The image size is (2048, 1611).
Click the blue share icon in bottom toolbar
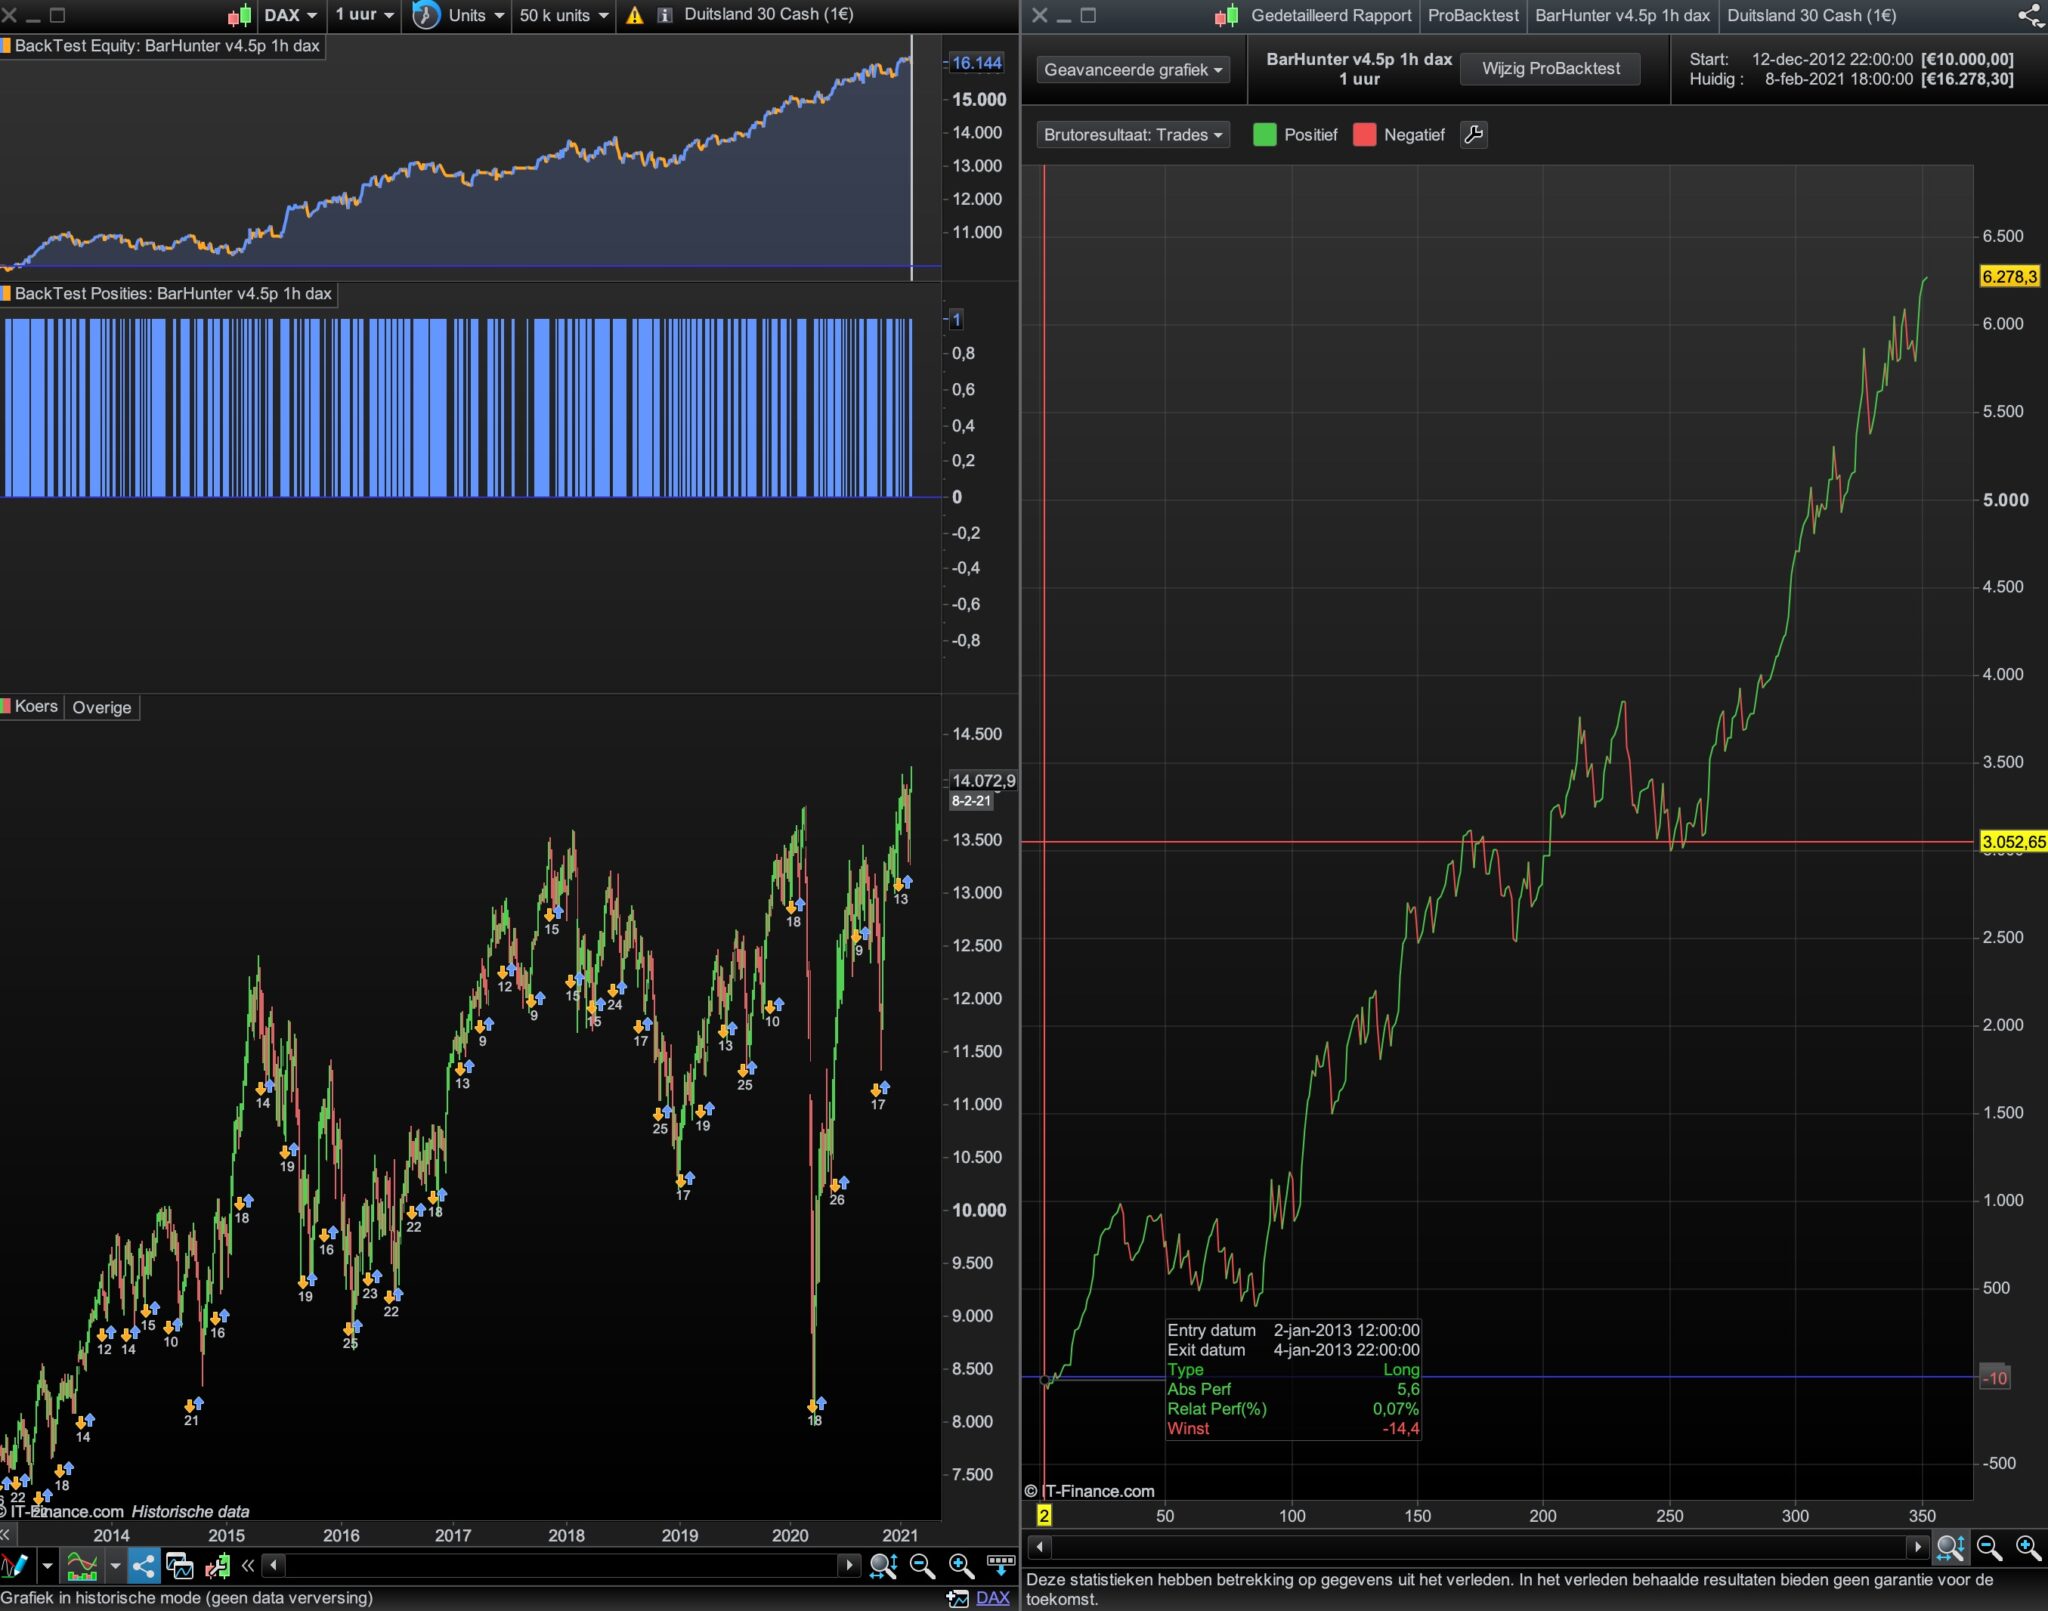[144, 1565]
